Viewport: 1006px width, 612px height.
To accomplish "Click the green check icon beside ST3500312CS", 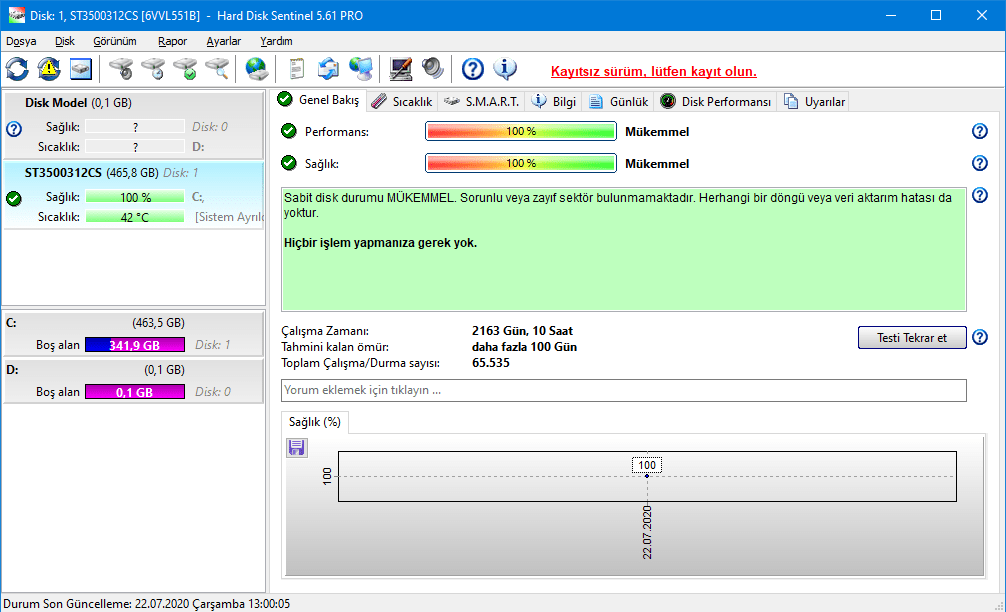I will [13, 199].
